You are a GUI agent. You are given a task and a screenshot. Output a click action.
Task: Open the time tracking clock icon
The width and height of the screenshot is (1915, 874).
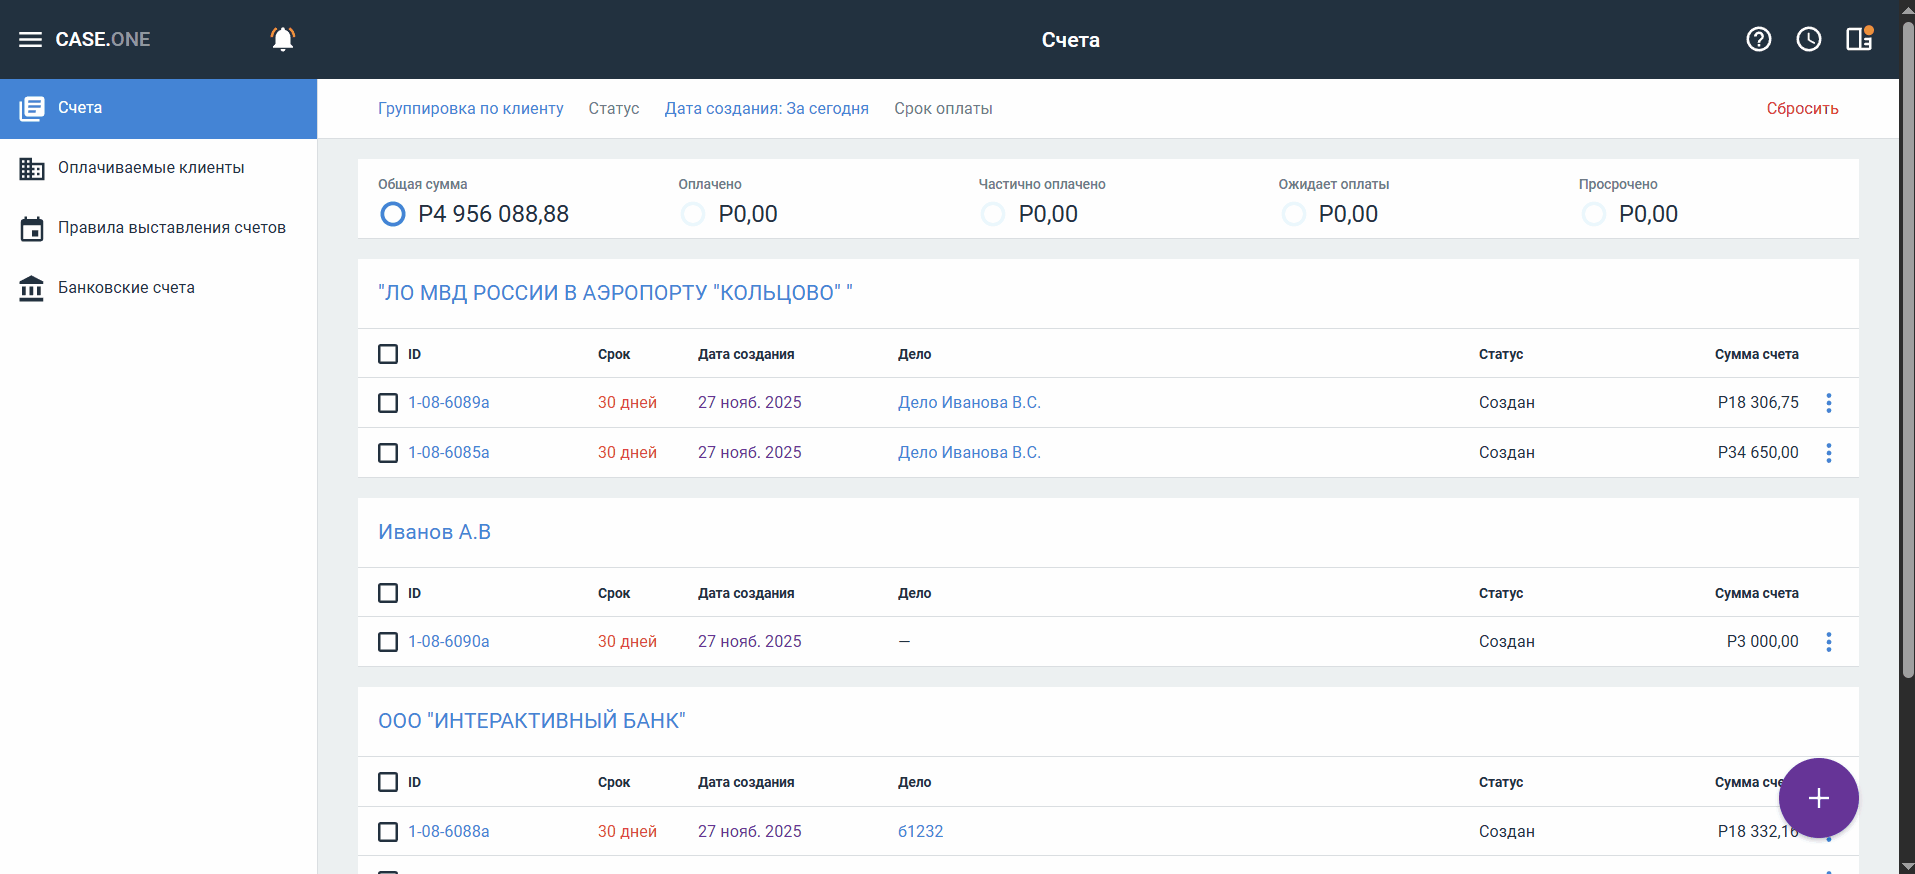pos(1808,39)
